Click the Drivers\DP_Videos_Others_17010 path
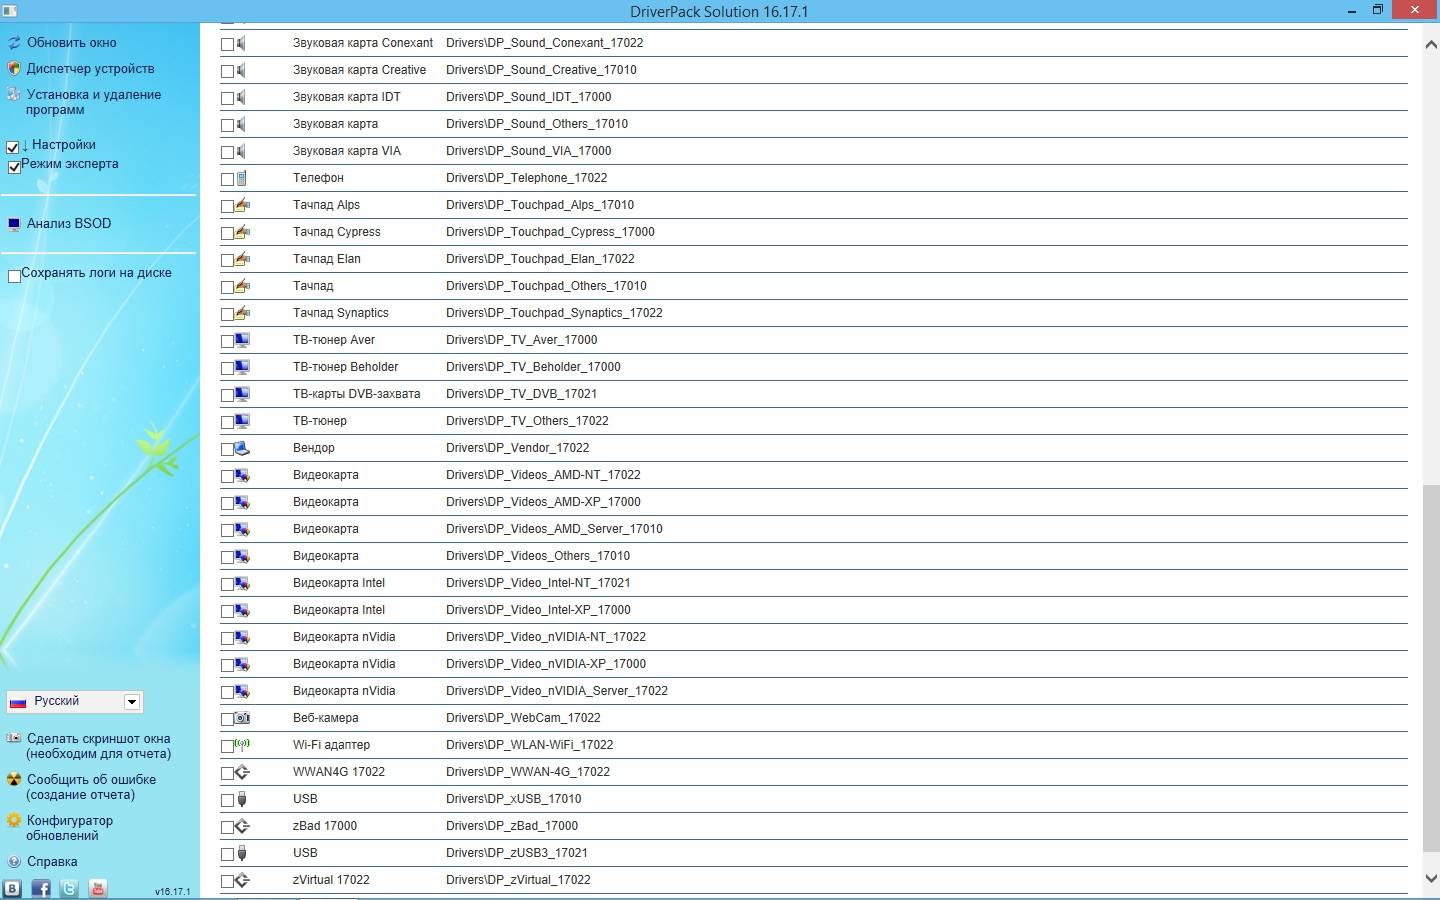This screenshot has height=900, width=1440. pyautogui.click(x=538, y=556)
